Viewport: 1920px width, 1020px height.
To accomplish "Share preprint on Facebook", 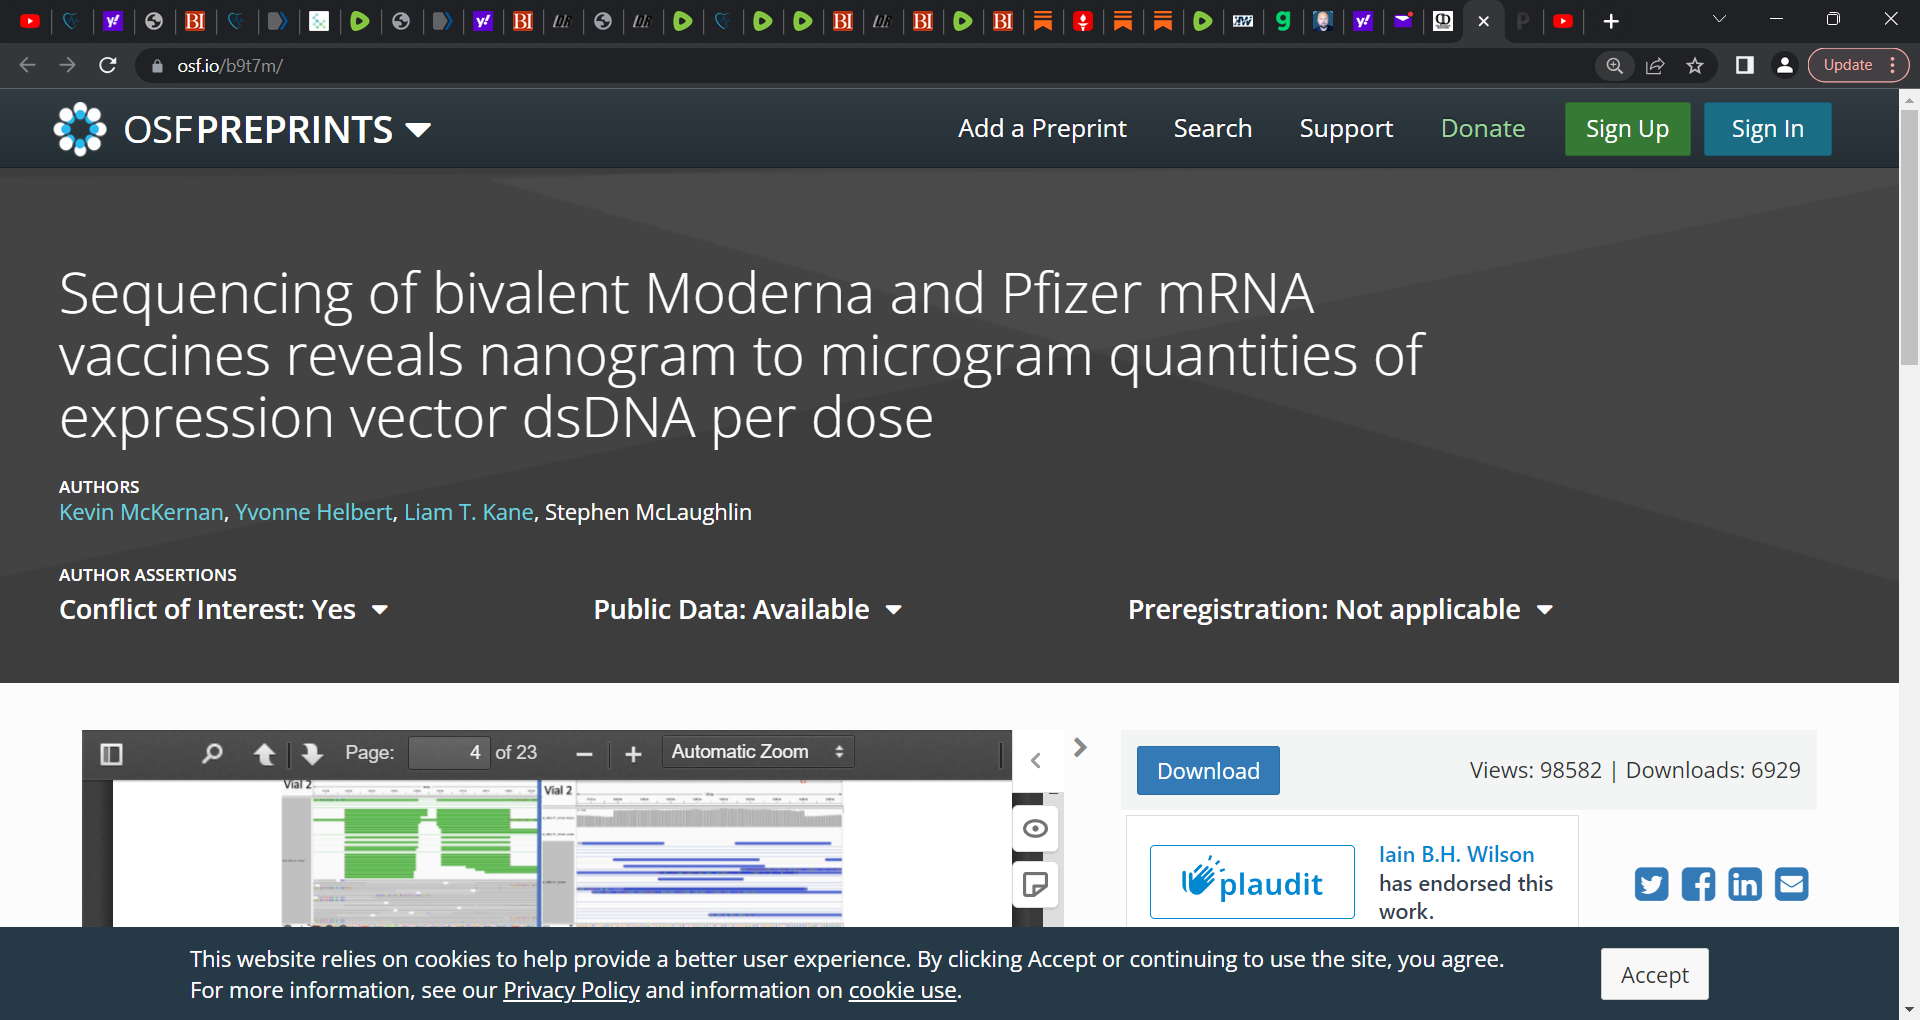I will (x=1698, y=884).
